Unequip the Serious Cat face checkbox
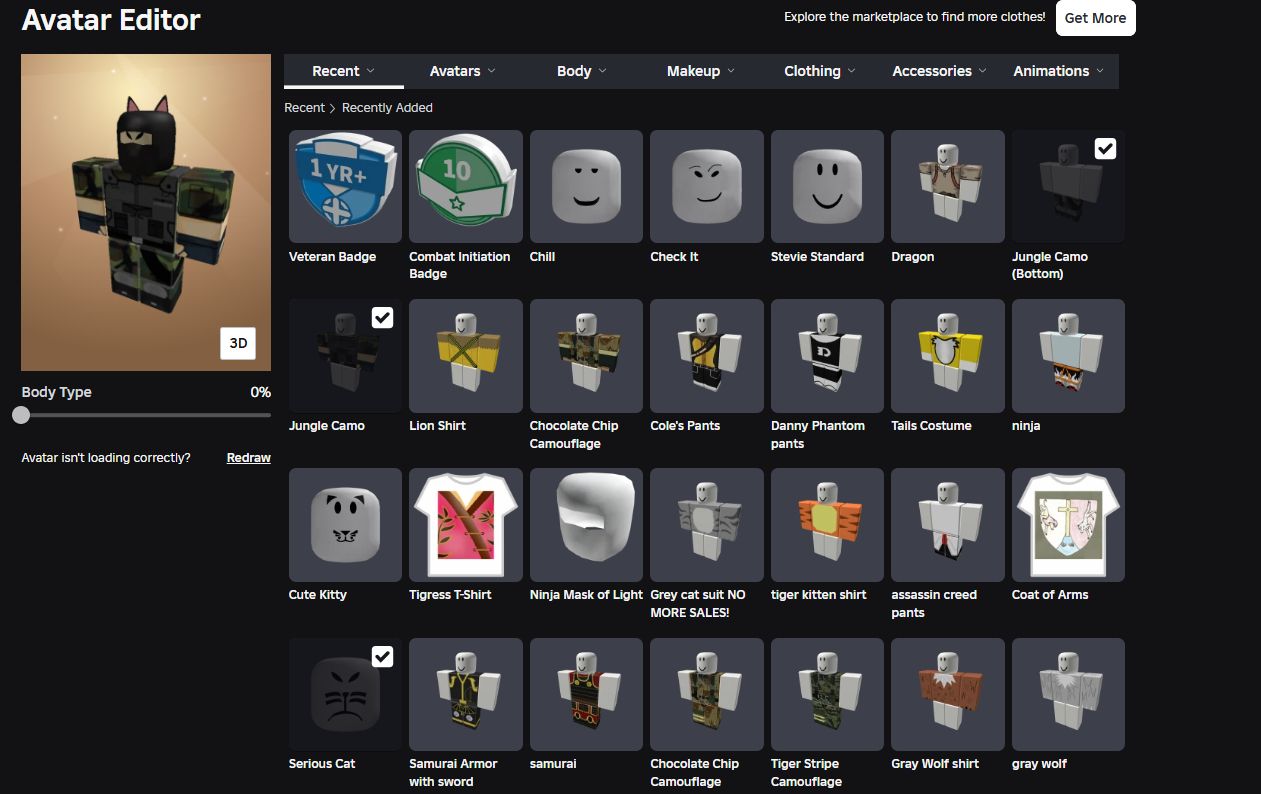This screenshot has height=794, width=1261. [x=382, y=656]
